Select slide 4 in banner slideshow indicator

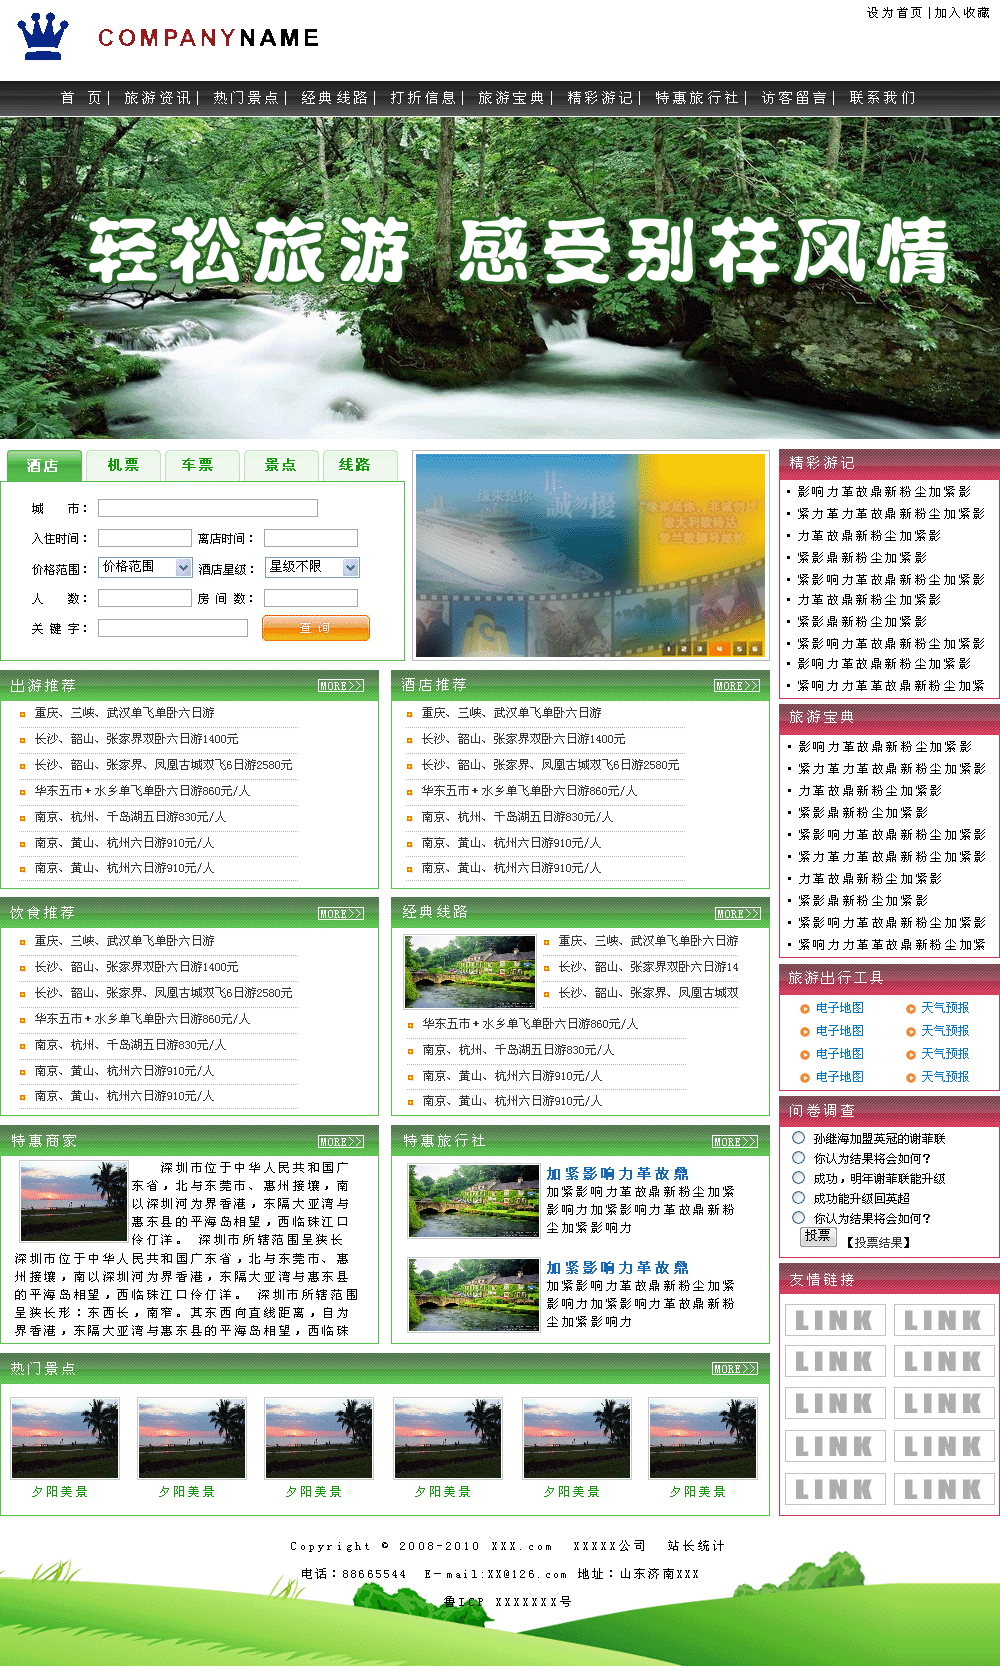[719, 649]
